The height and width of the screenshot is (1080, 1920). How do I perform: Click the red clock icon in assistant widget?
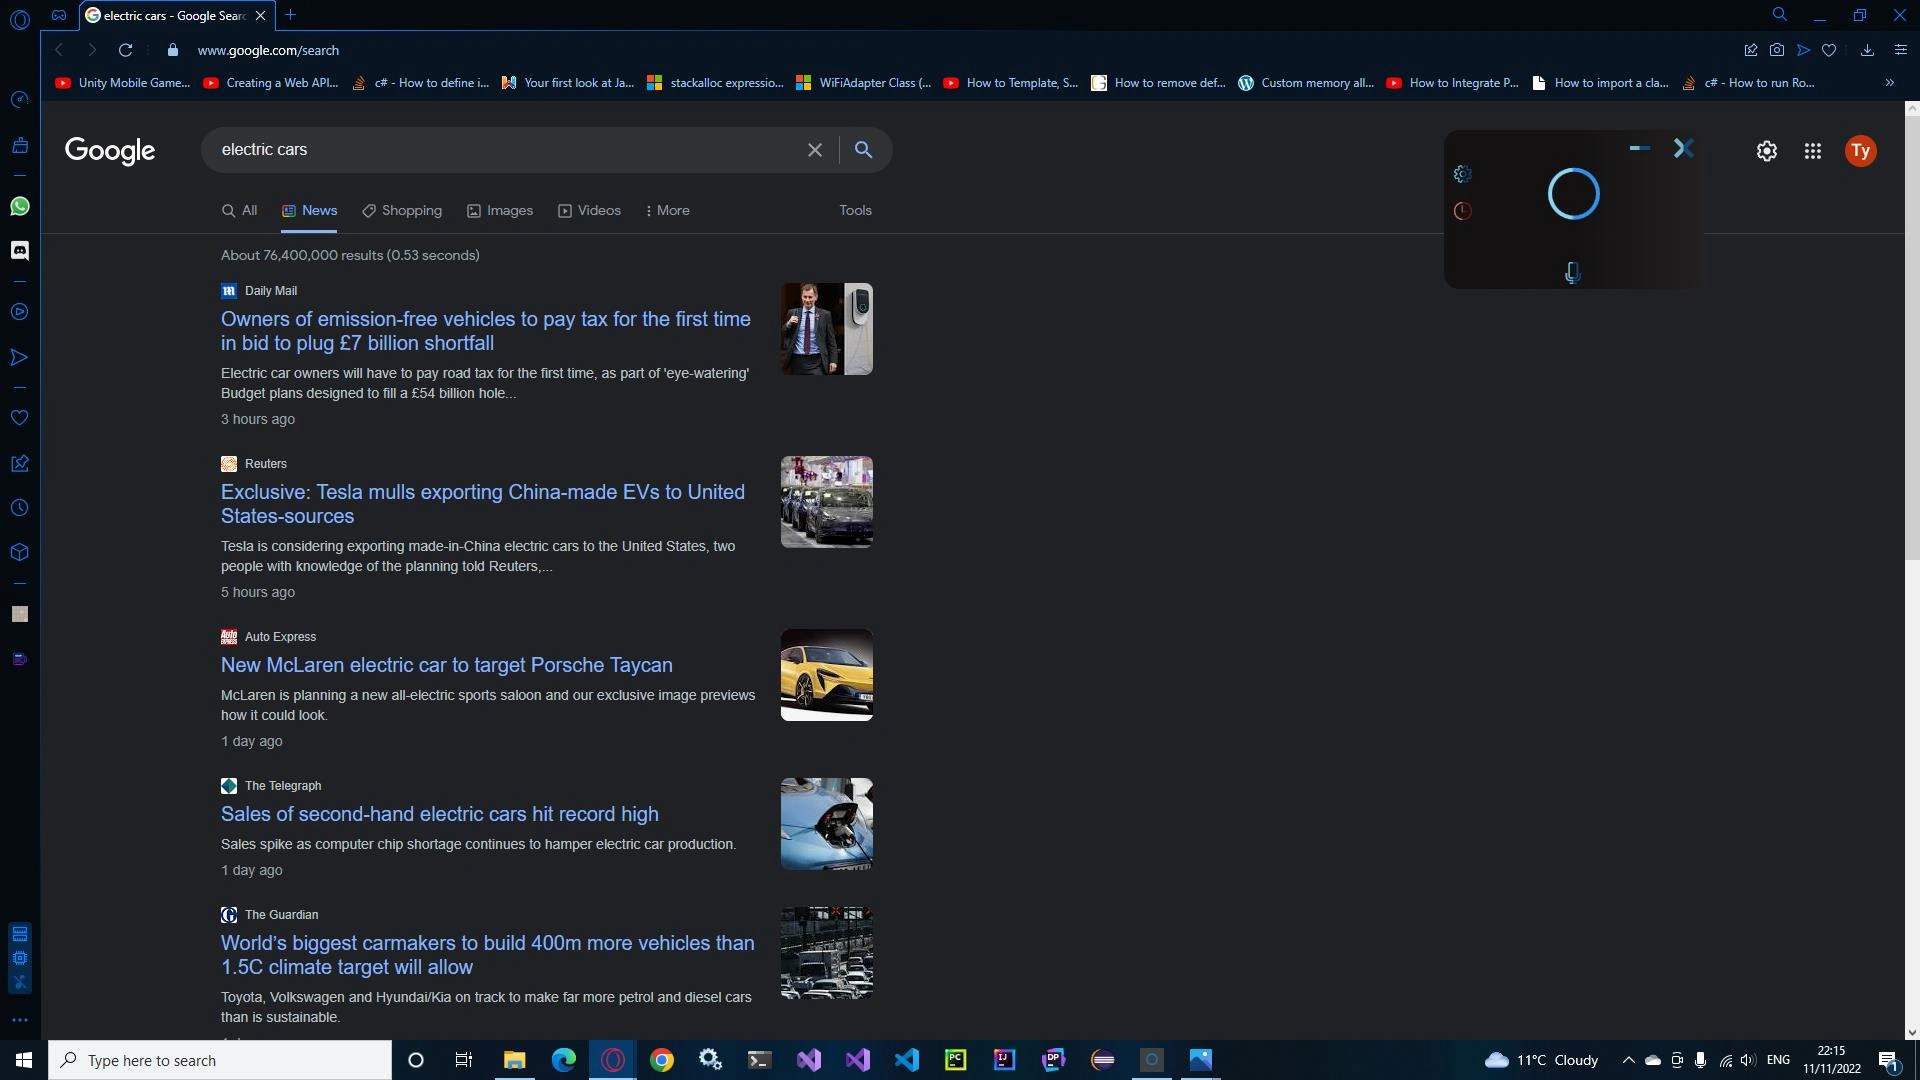pyautogui.click(x=1463, y=211)
